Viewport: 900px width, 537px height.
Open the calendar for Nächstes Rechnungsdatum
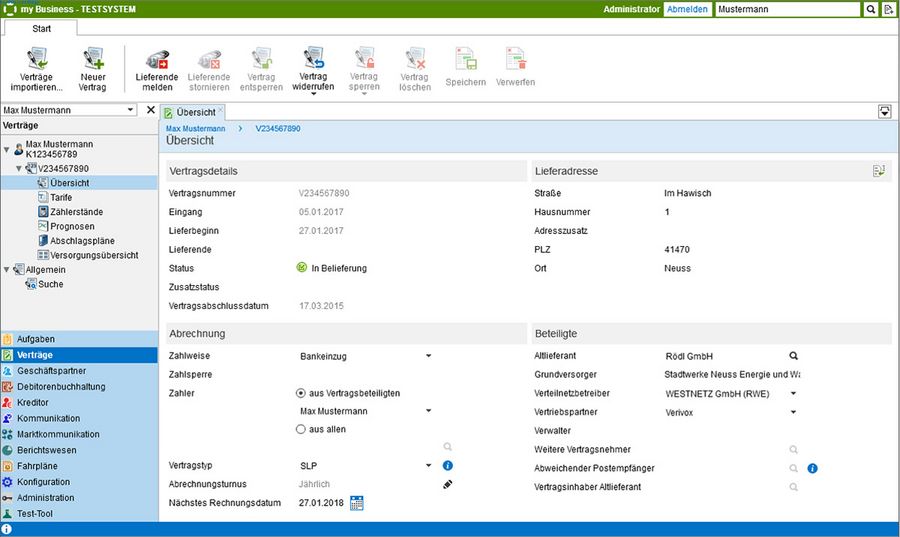[x=356, y=503]
